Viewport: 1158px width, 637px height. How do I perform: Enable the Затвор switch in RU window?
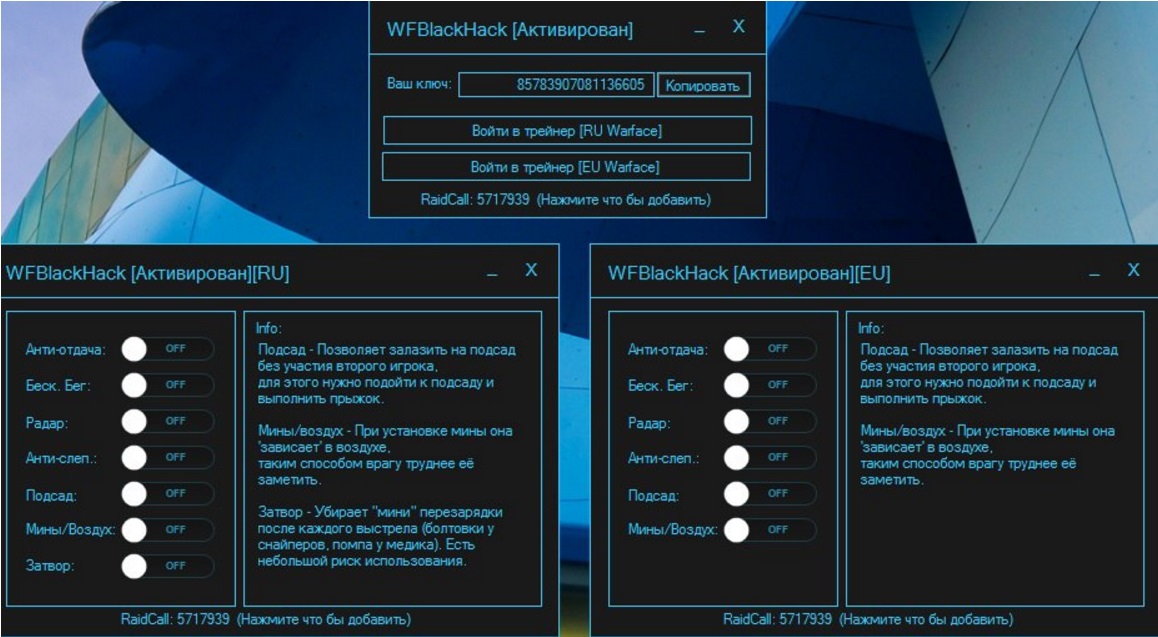click(168, 566)
